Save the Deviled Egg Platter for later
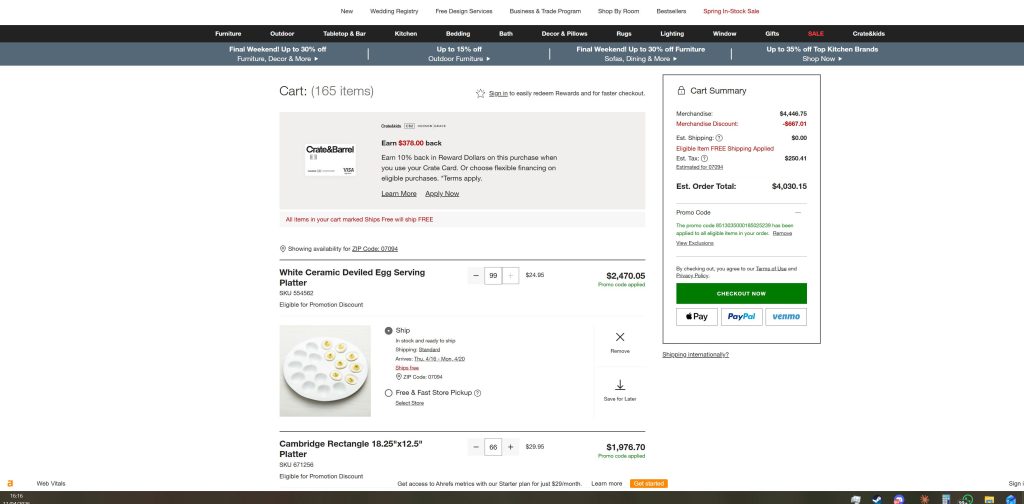The image size is (1024, 504). click(620, 389)
